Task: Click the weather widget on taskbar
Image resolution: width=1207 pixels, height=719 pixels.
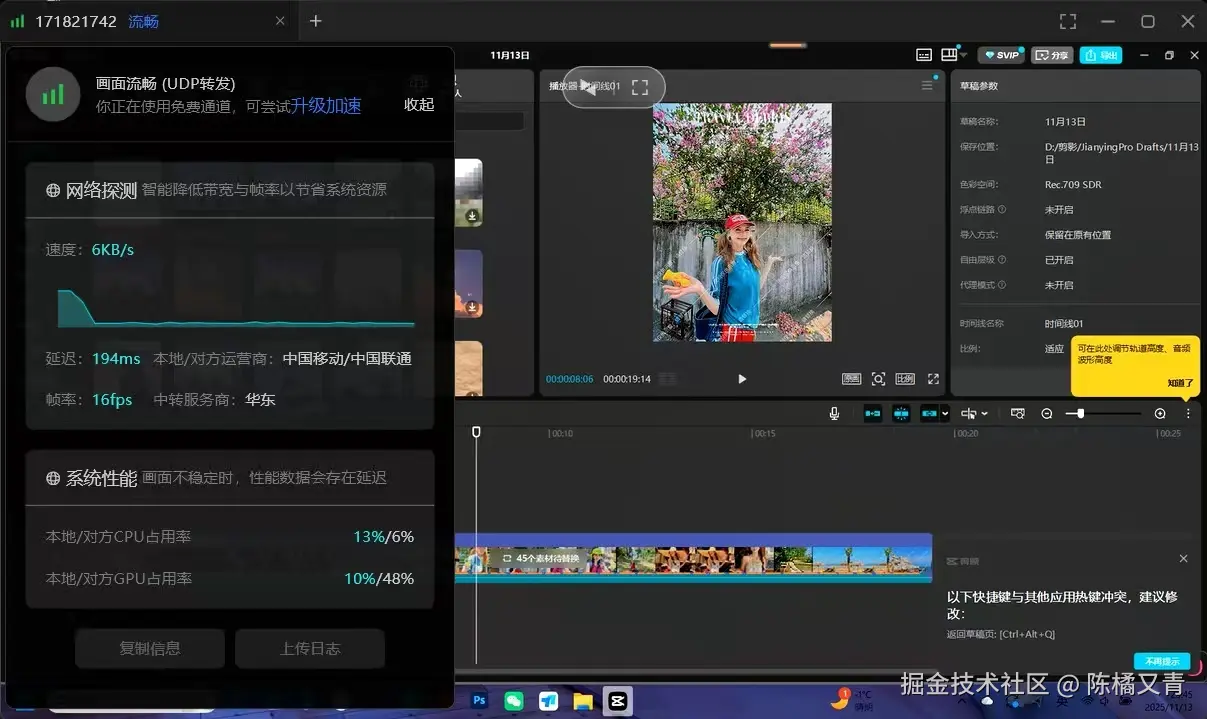Action: pyautogui.click(x=854, y=699)
